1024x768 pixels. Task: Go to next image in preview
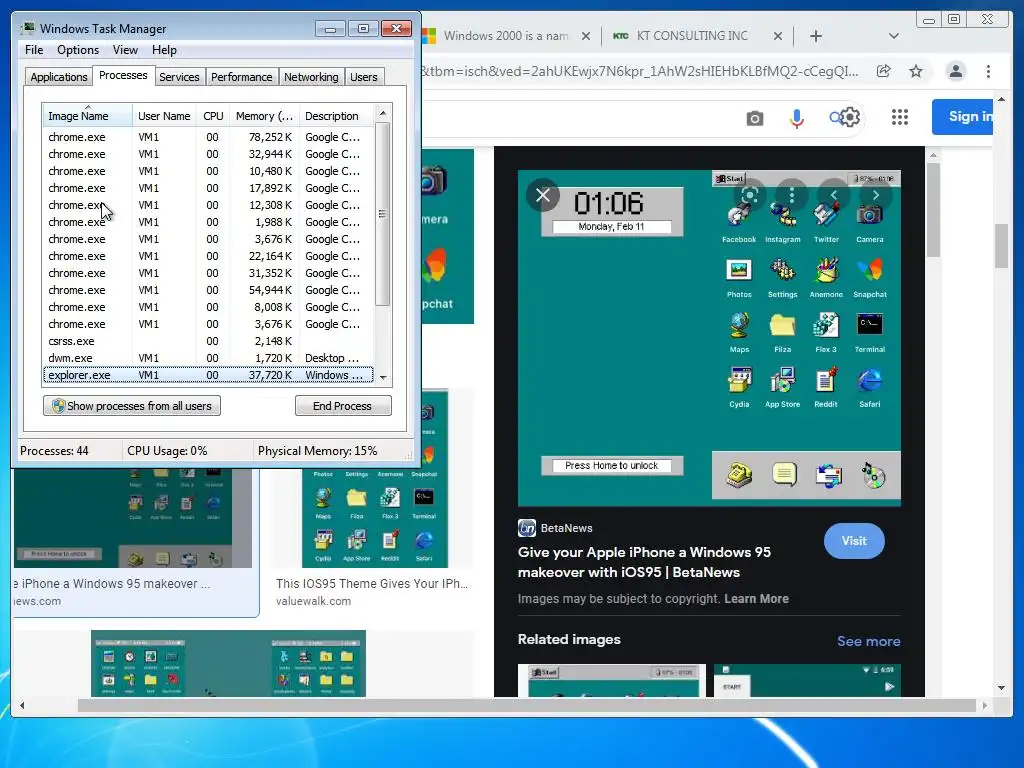click(876, 195)
